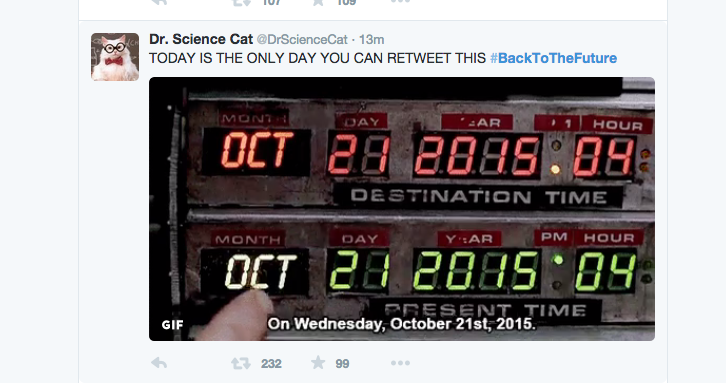
Task: Click the 107 retweet count above
Action: pos(271,3)
